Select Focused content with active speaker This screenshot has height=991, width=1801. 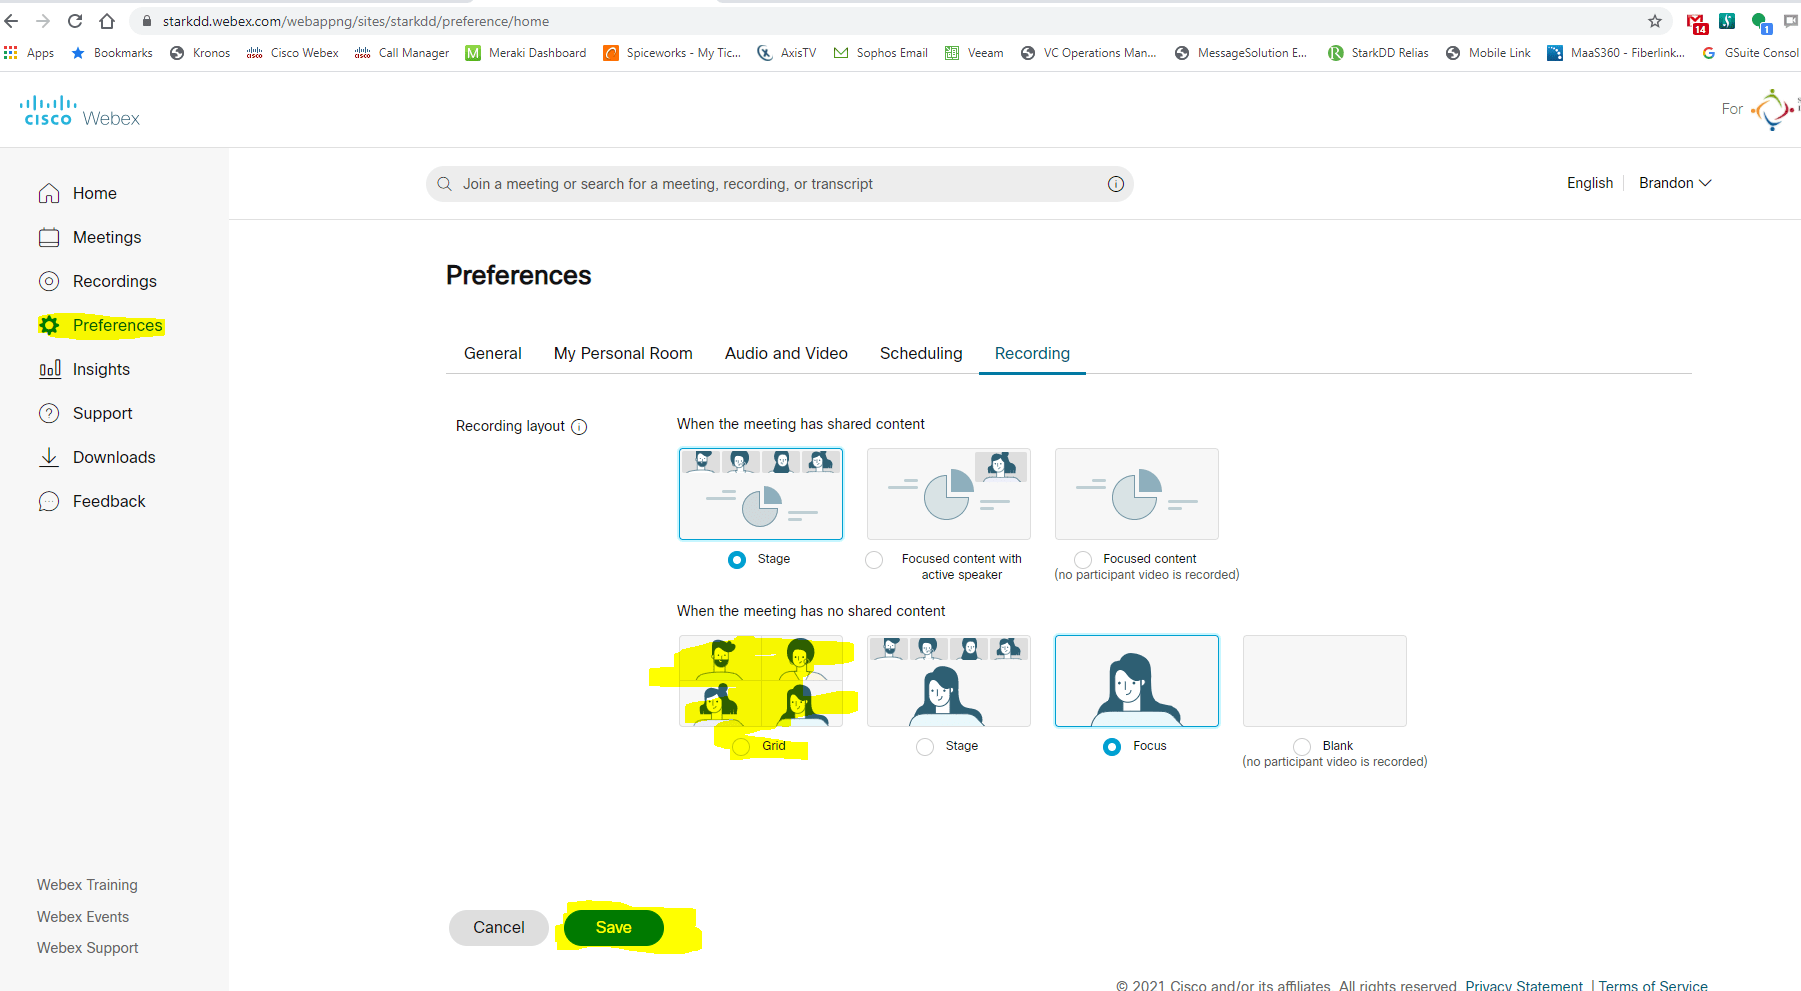875,560
